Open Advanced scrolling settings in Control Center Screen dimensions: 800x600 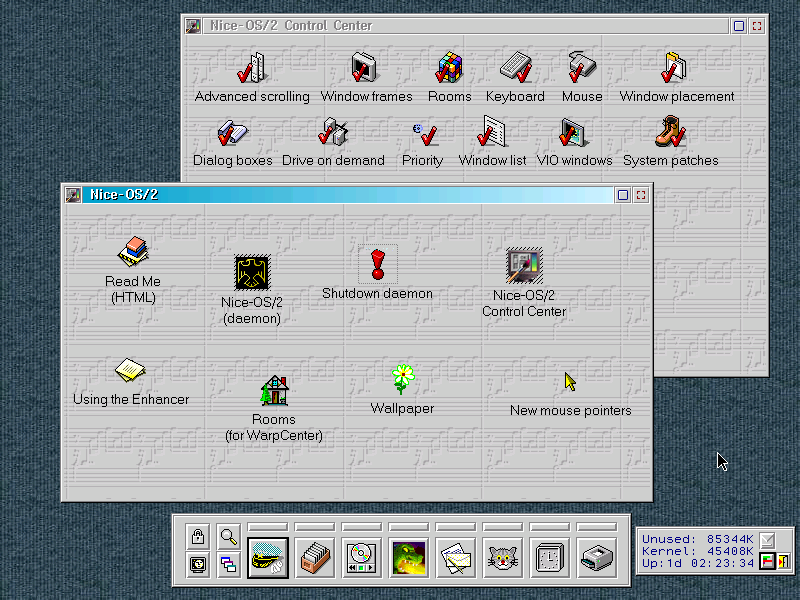coord(252,67)
